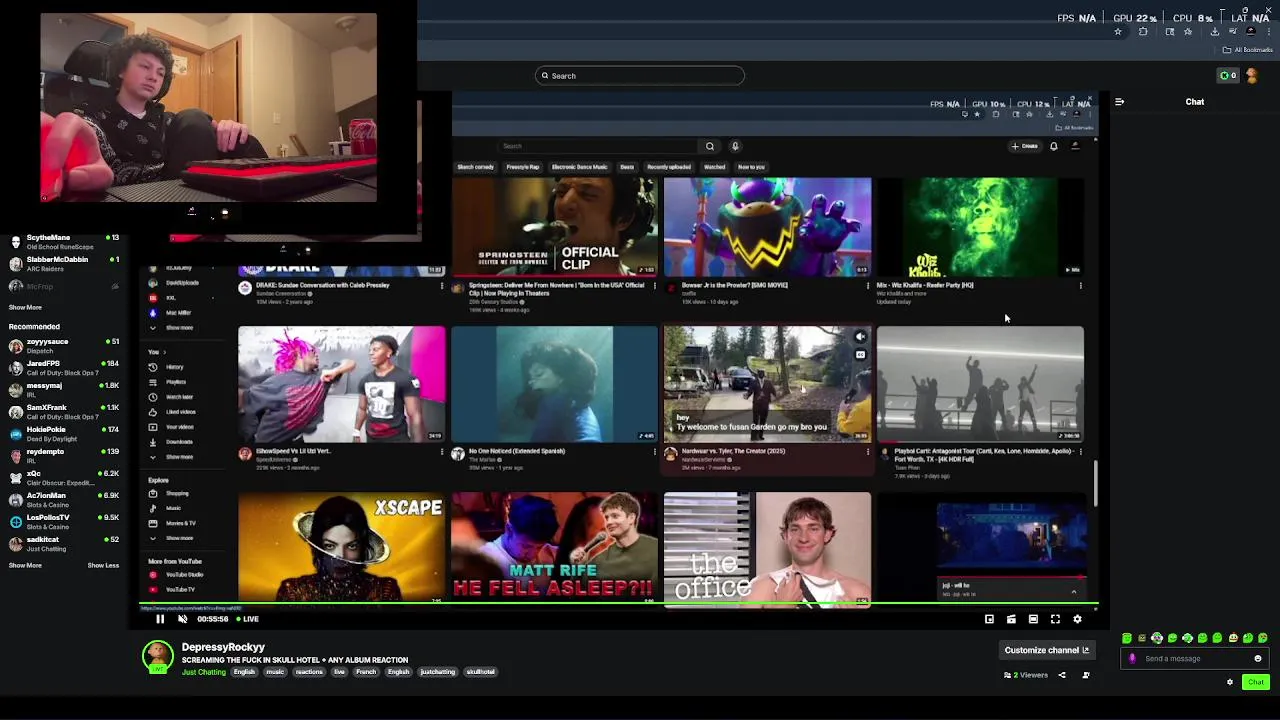Open Matt Rife He Fell Asleep thumbnail
Image resolution: width=1280 pixels, height=720 pixels.
(555, 547)
